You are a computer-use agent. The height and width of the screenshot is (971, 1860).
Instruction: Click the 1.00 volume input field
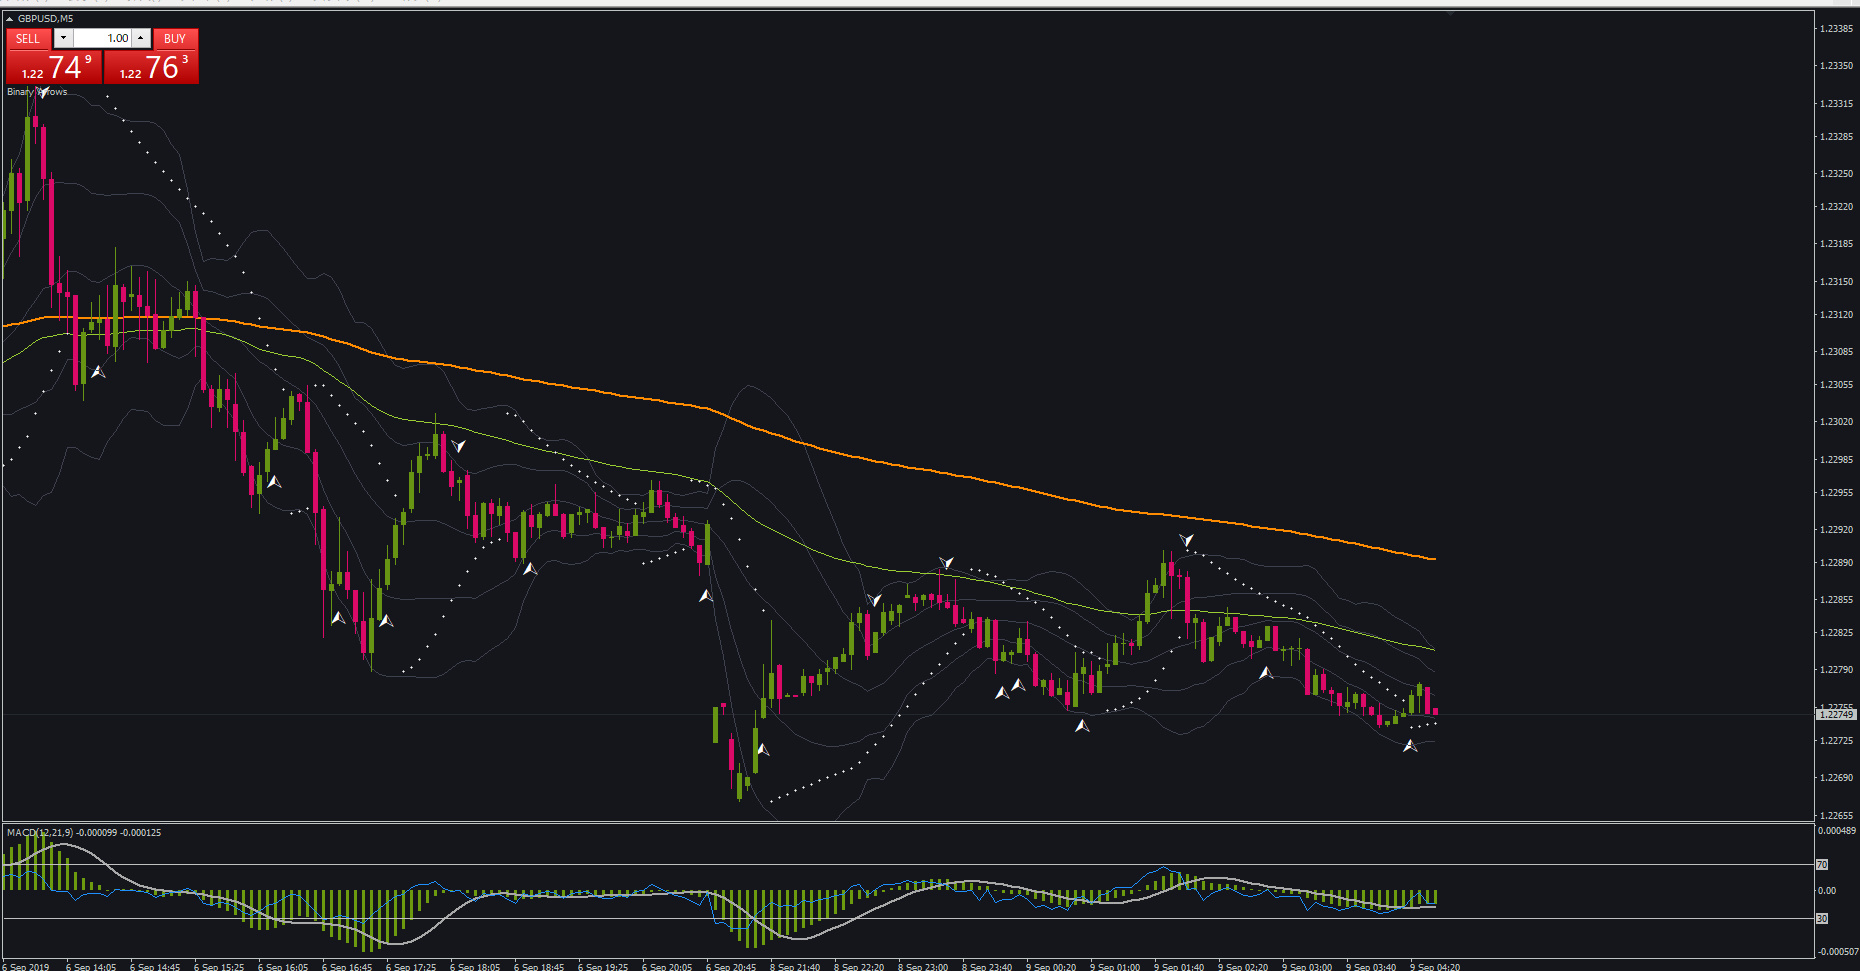pyautogui.click(x=102, y=38)
